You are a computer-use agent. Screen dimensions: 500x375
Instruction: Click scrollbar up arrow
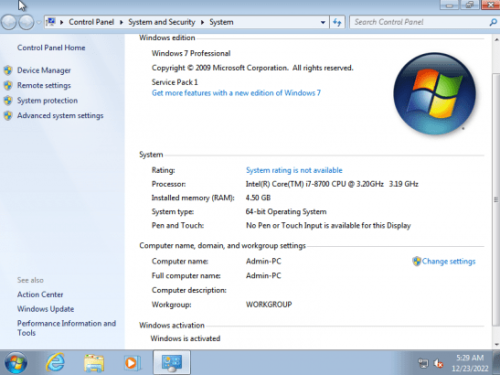496,40
